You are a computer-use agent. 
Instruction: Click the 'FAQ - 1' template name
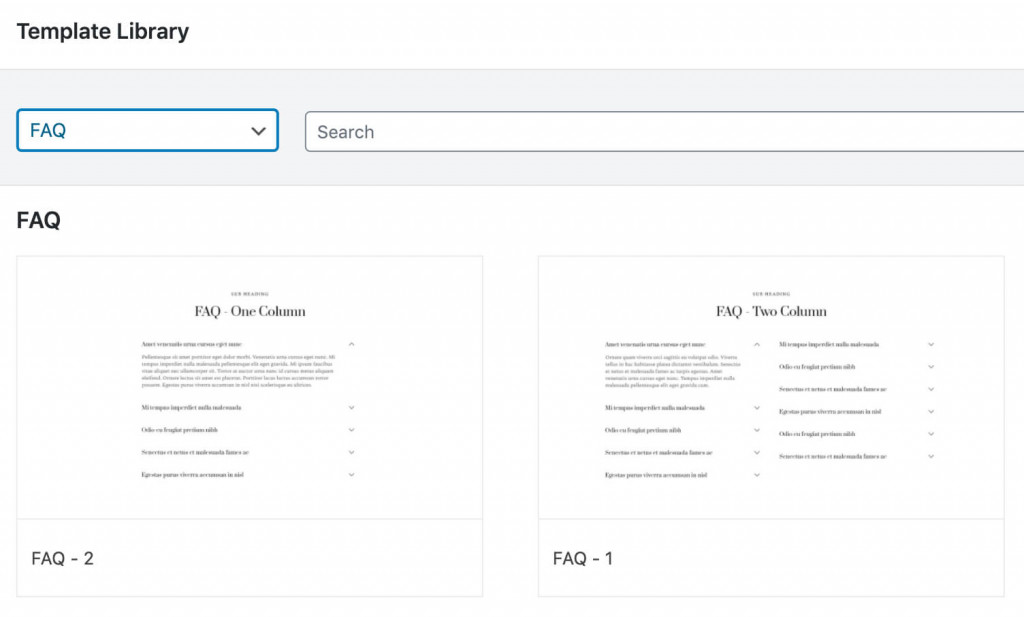pyautogui.click(x=583, y=559)
